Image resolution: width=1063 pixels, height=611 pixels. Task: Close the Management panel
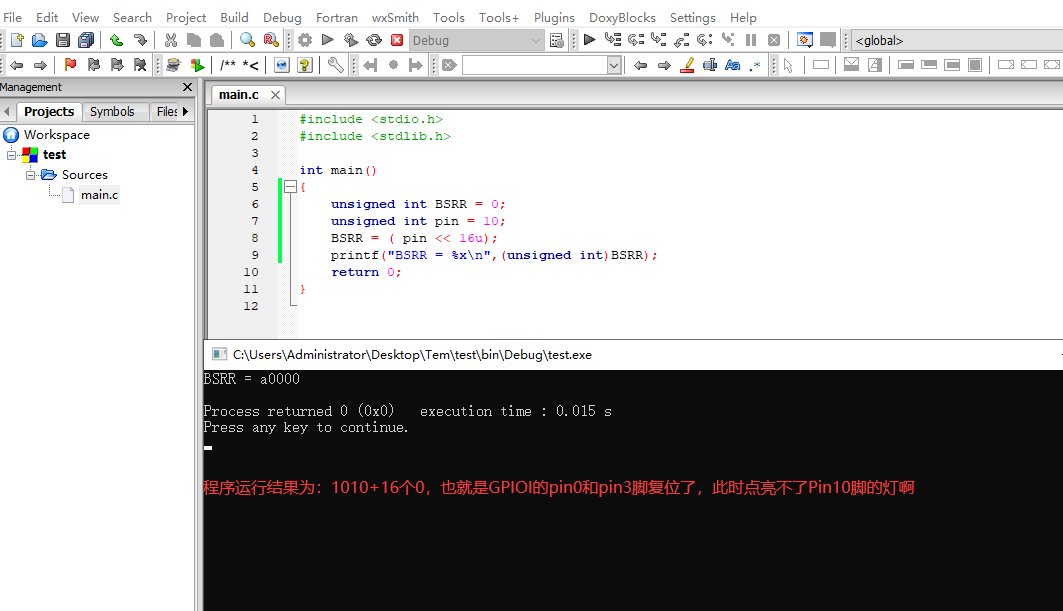tap(188, 87)
